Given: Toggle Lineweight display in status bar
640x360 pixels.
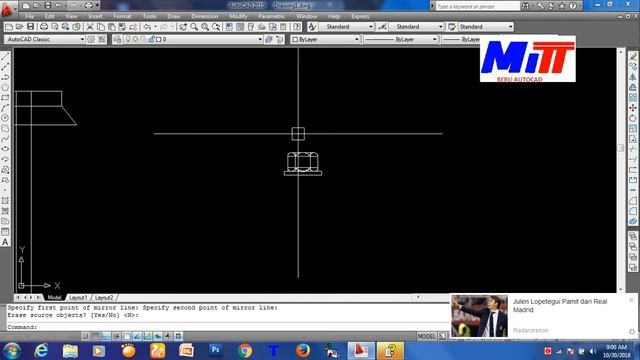Looking at the screenshot, I should [x=168, y=336].
